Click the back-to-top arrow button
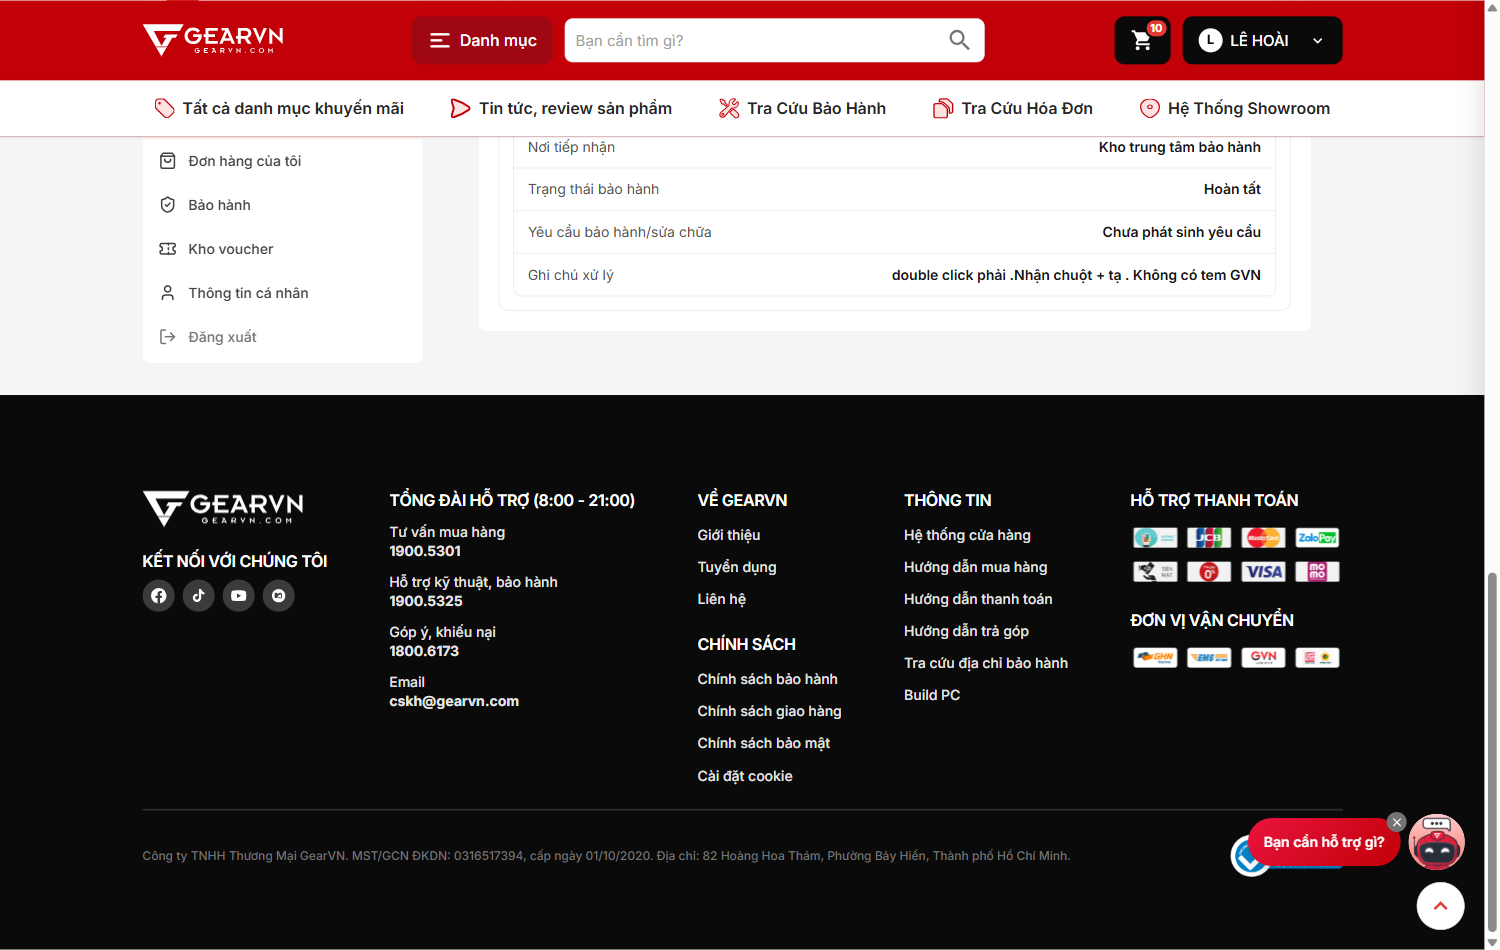The height and width of the screenshot is (950, 1500). pyautogui.click(x=1441, y=906)
